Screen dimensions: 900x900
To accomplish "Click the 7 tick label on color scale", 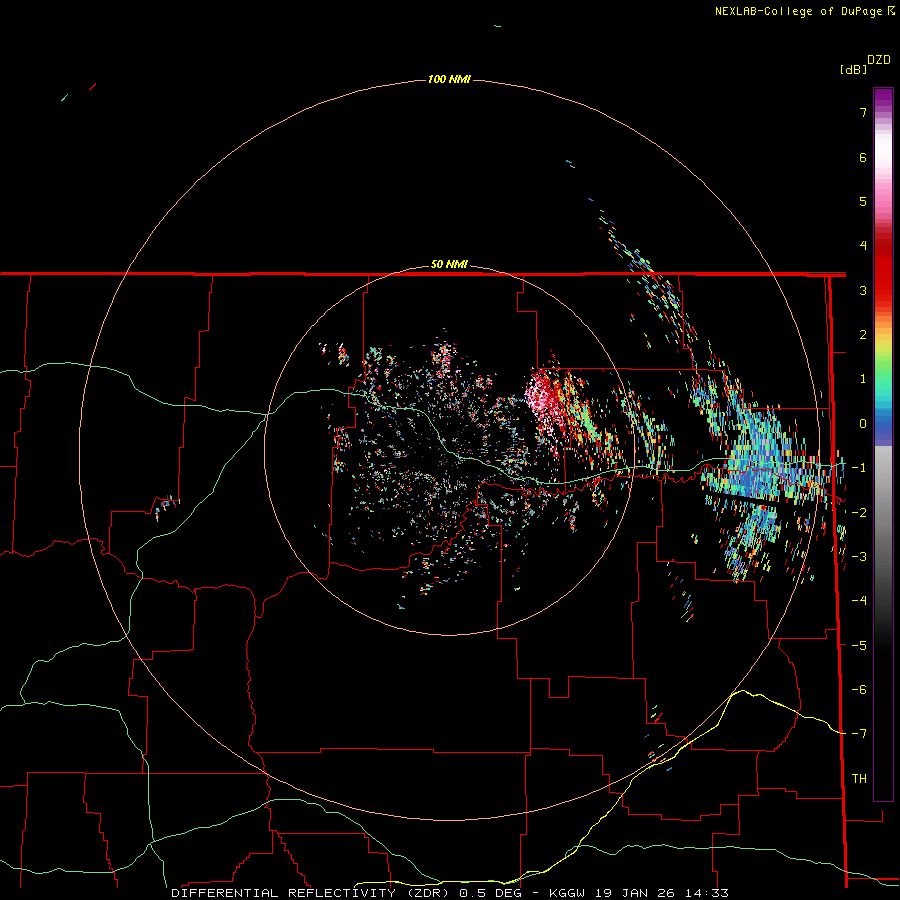I will coord(863,112).
